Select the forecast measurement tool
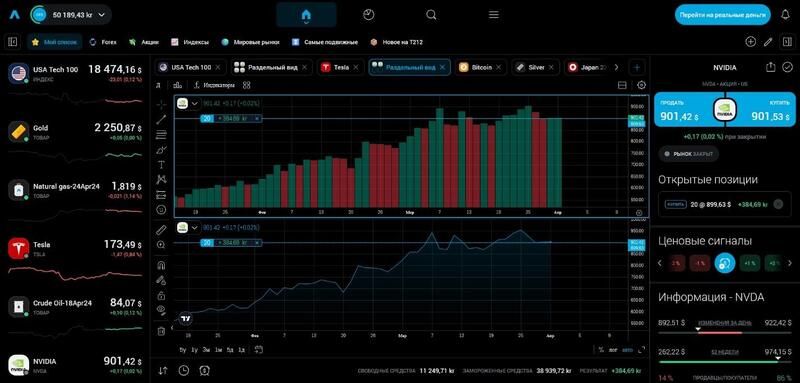 click(x=161, y=194)
